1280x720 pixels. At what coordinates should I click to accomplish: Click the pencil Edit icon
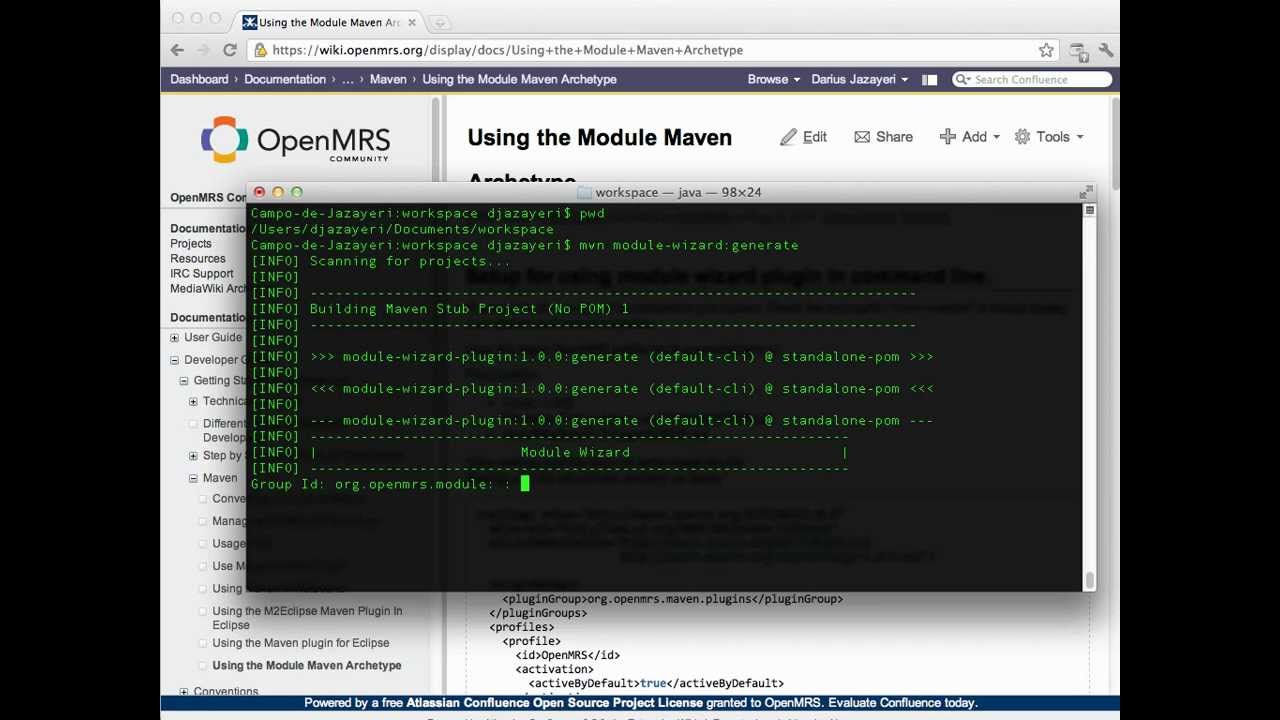(789, 137)
